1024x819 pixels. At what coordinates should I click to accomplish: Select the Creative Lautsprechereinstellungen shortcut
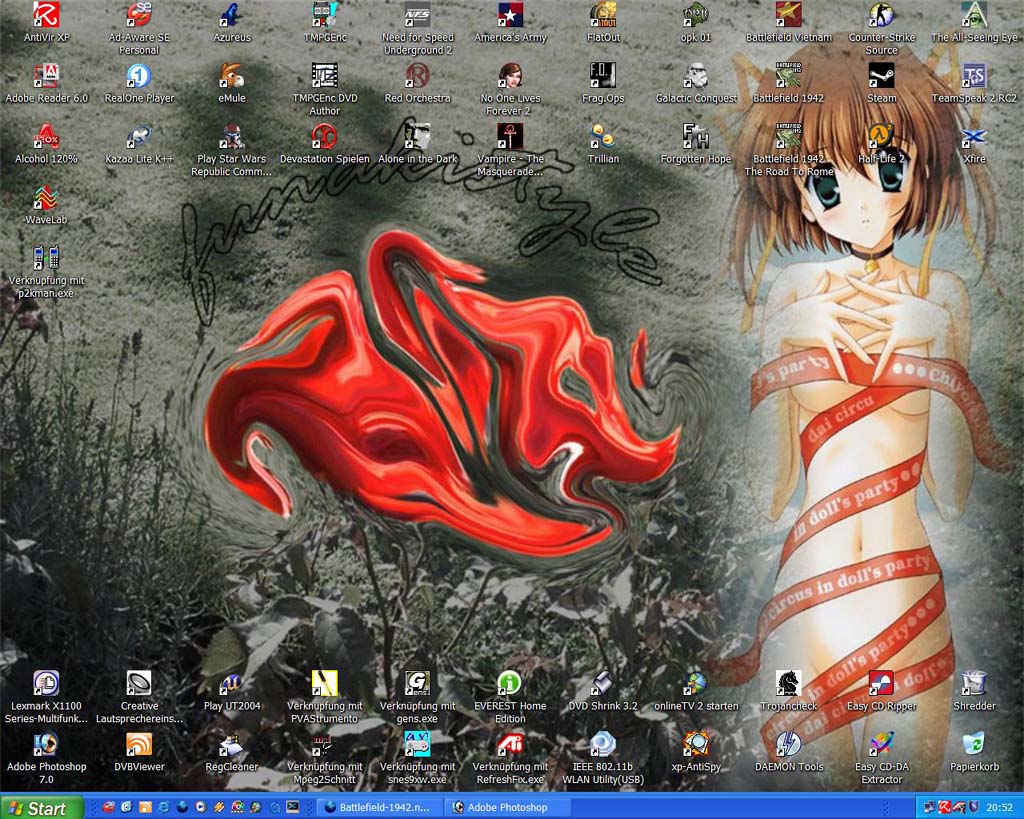click(139, 683)
